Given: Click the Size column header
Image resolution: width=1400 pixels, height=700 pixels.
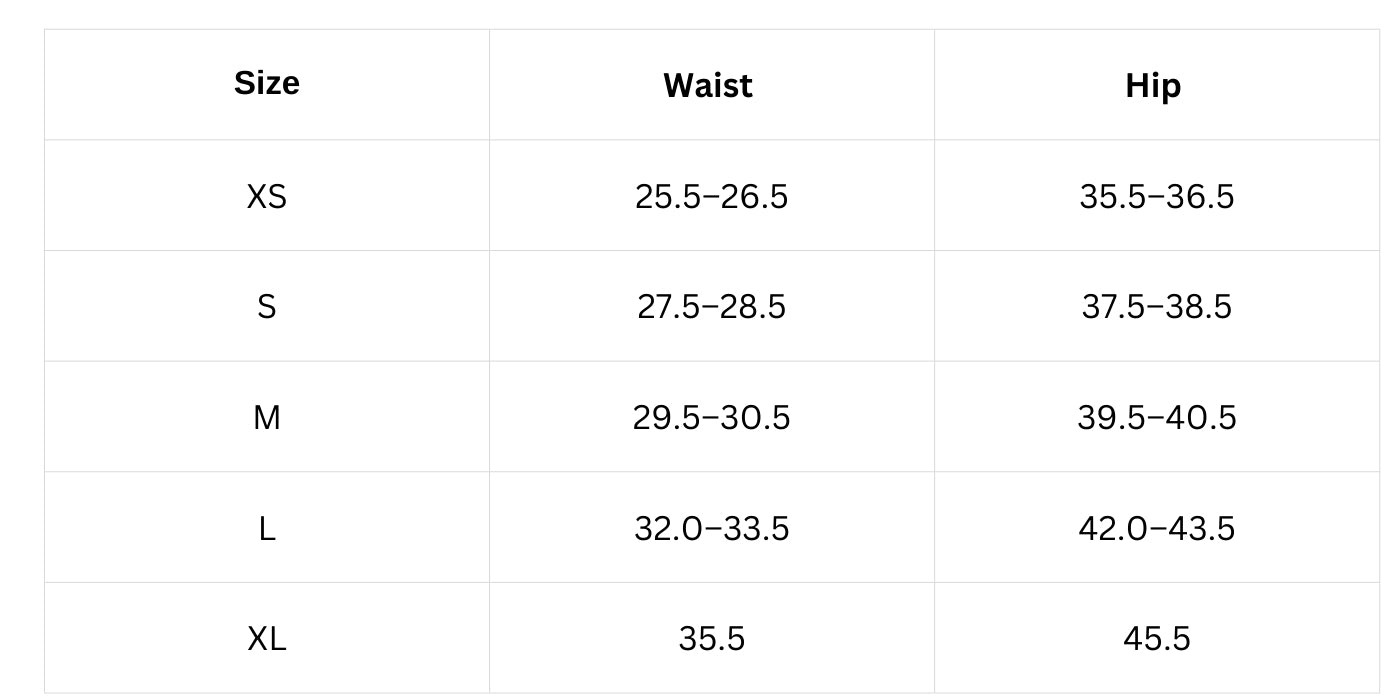Looking at the screenshot, I should [267, 84].
